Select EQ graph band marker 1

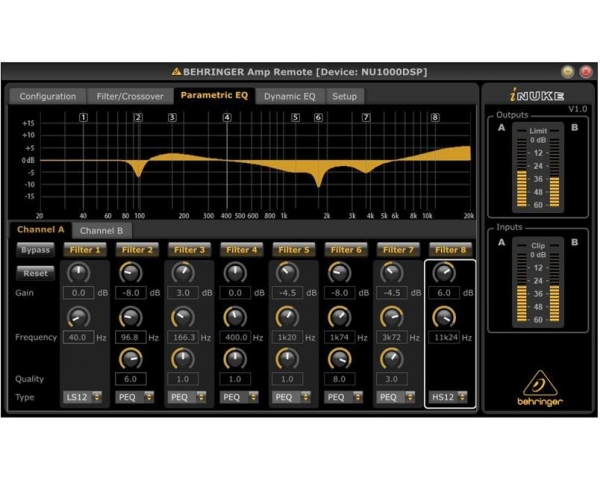tap(83, 117)
